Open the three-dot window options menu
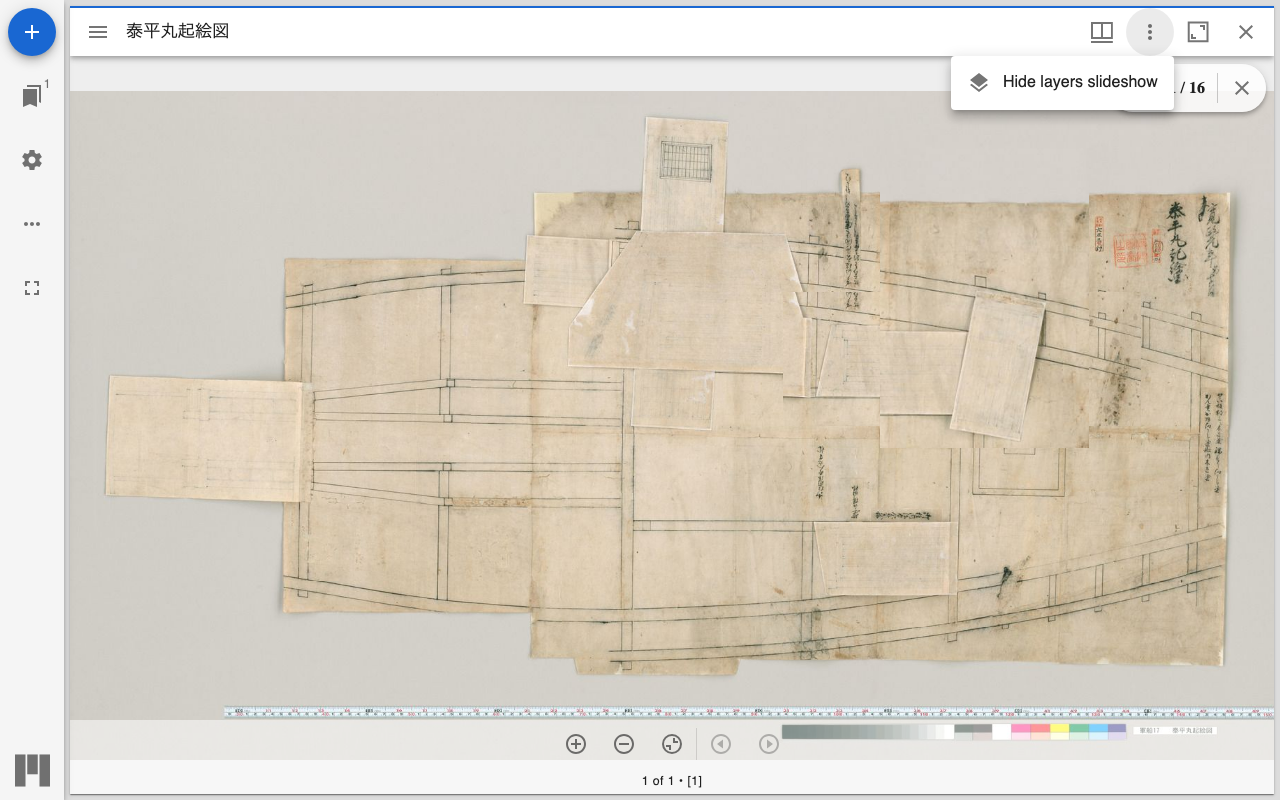Image resolution: width=1280 pixels, height=800 pixels. [1150, 32]
